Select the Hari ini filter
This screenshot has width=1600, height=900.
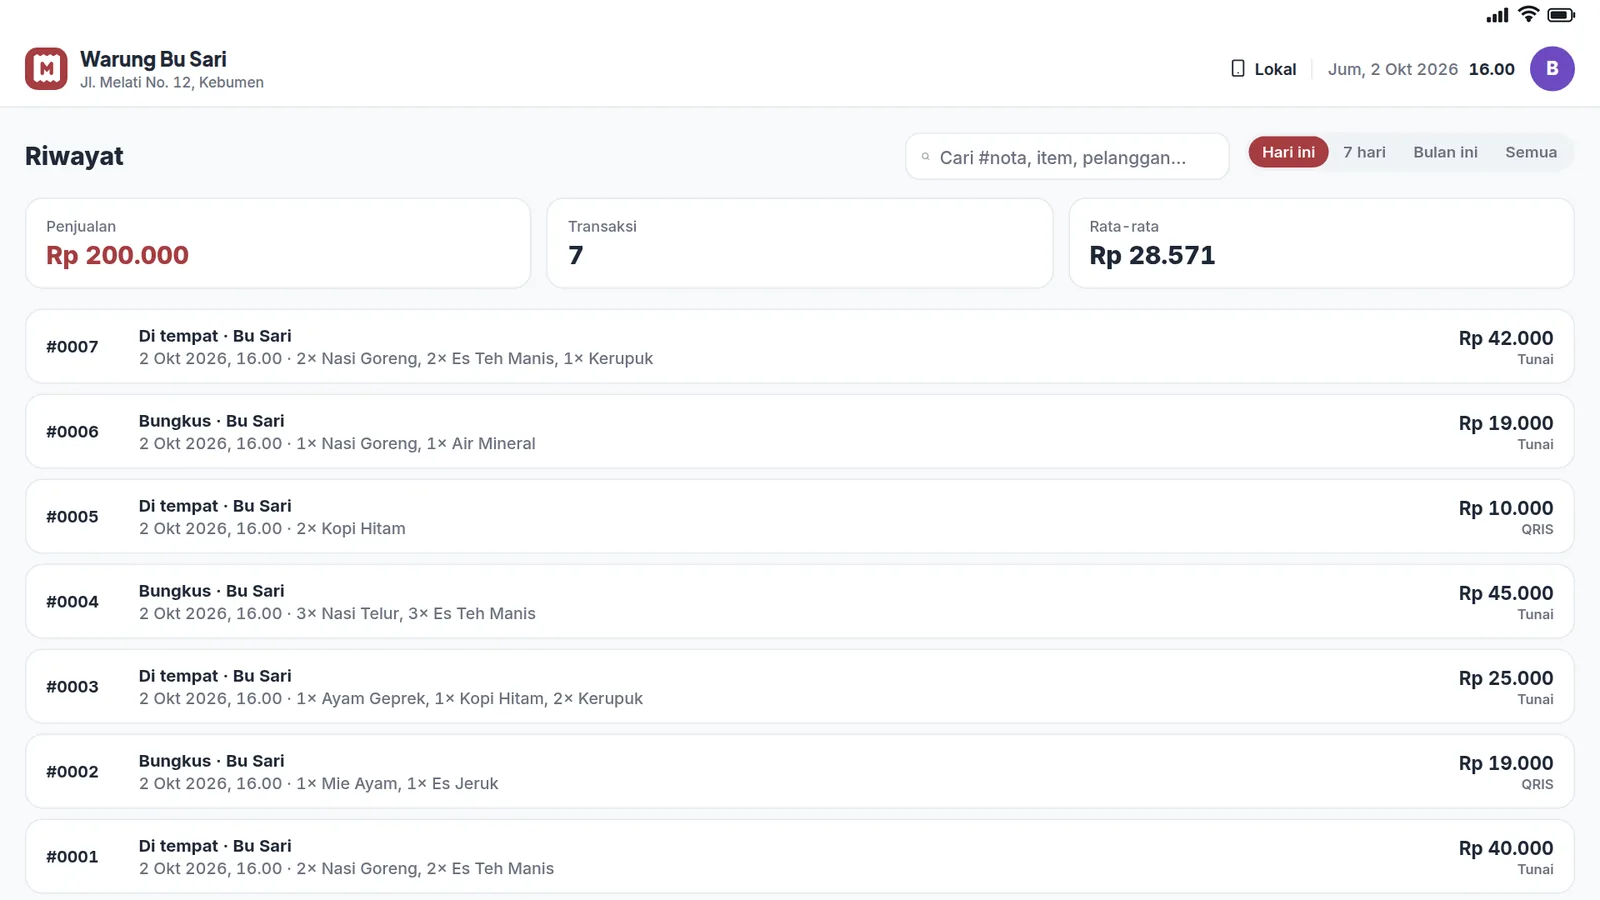coord(1288,152)
